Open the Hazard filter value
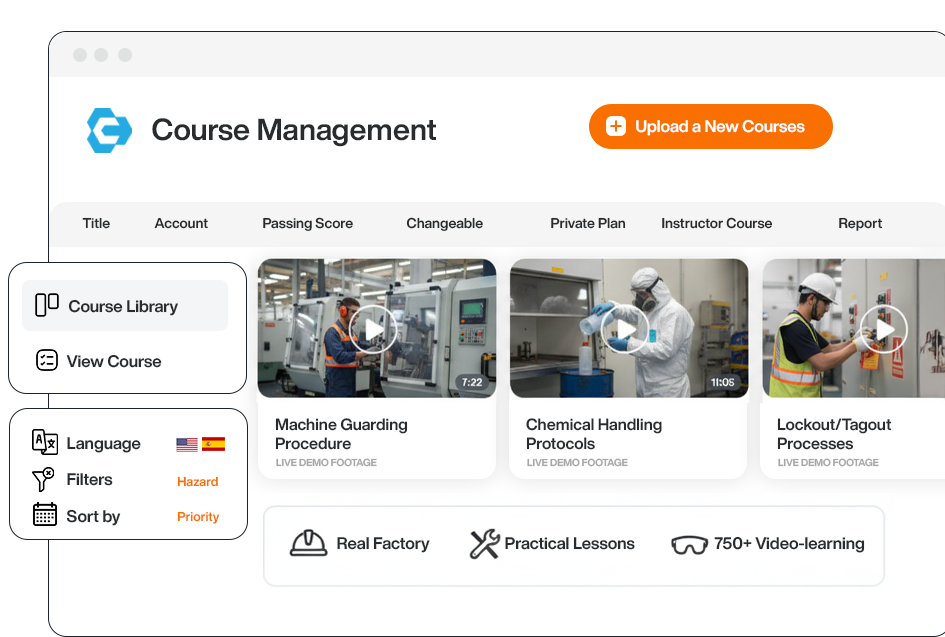Screen dimensions: 945x637 (x=198, y=481)
